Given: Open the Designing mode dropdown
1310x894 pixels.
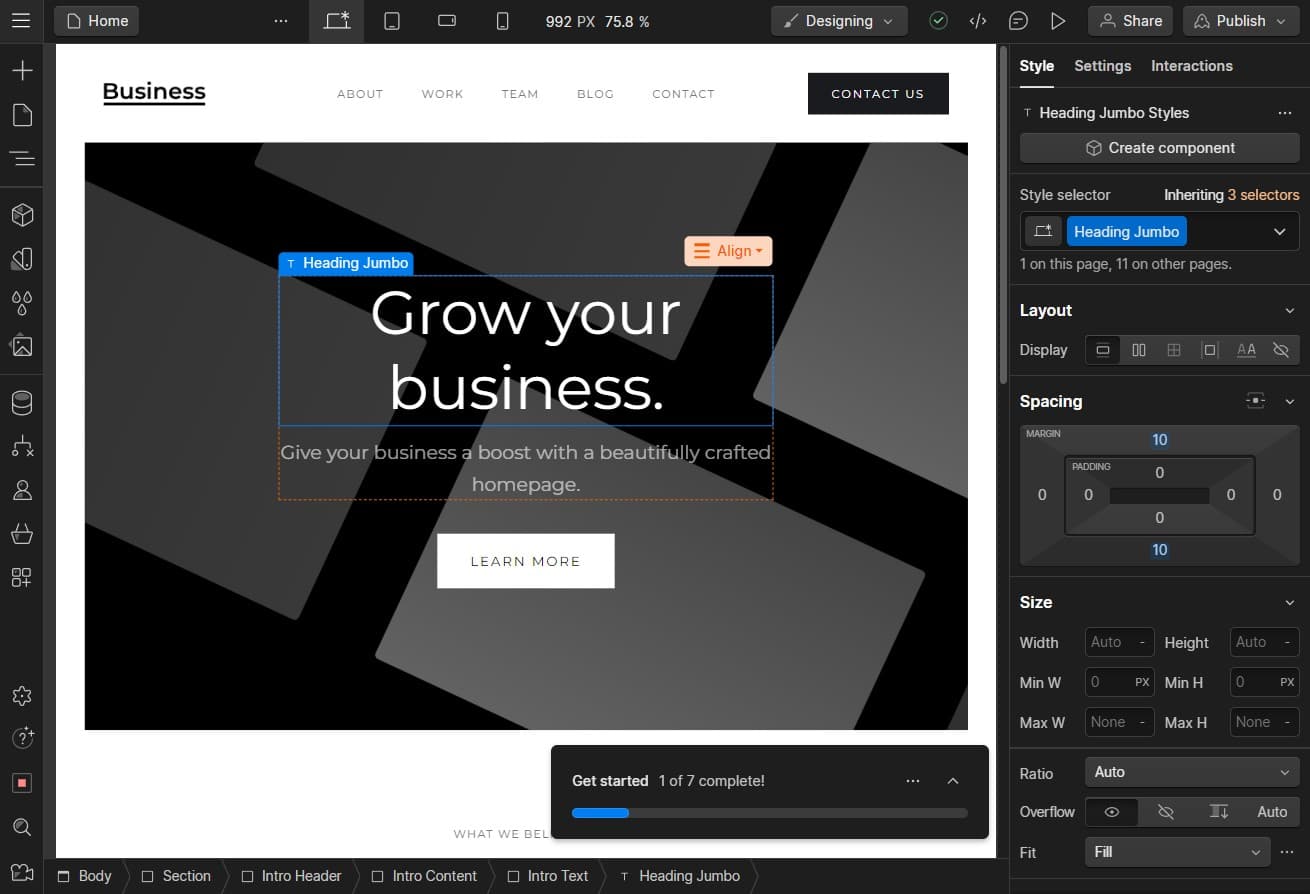Looking at the screenshot, I should 838,20.
